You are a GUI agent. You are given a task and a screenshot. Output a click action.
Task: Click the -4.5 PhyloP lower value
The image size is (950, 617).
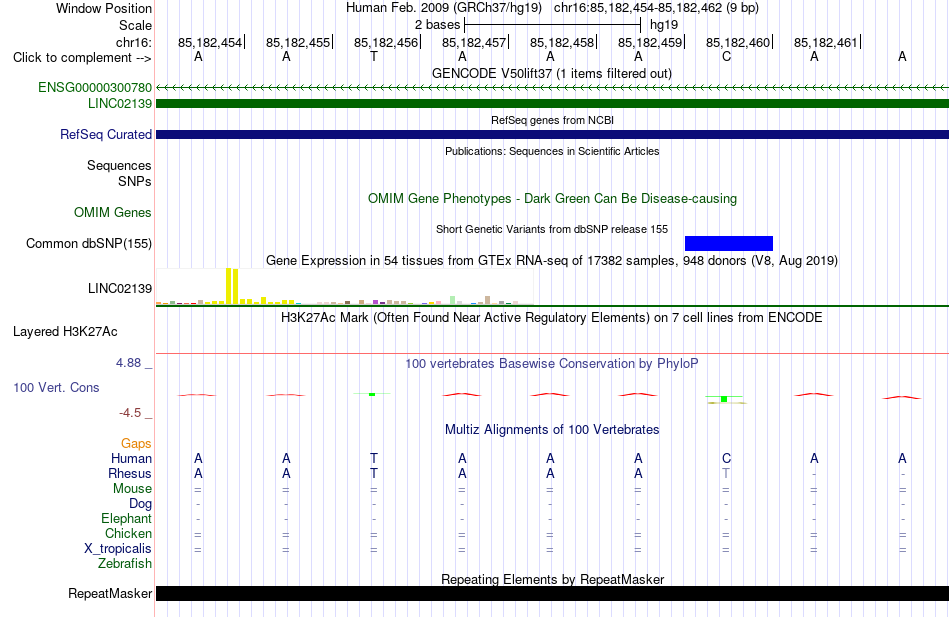(130, 413)
